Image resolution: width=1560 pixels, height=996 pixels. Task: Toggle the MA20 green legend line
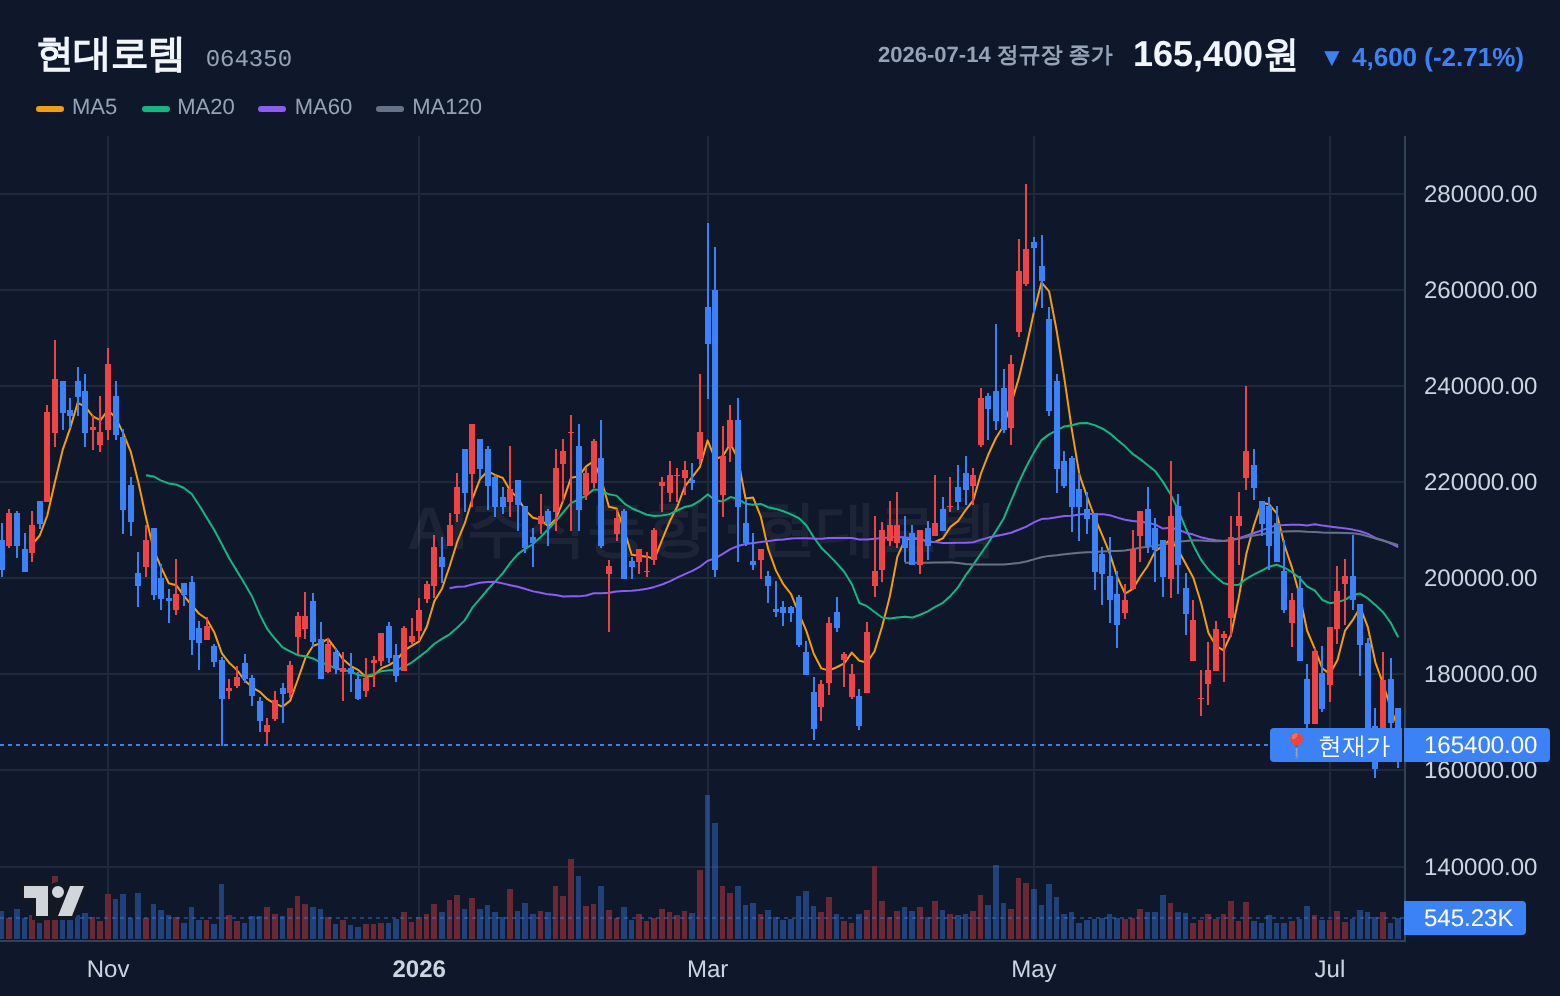156,108
